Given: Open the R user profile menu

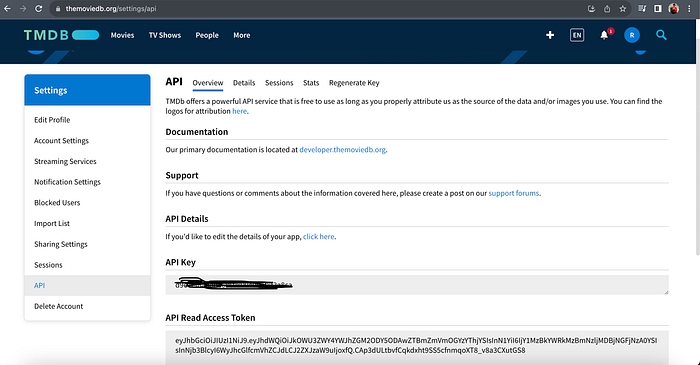Looking at the screenshot, I should (632, 35).
